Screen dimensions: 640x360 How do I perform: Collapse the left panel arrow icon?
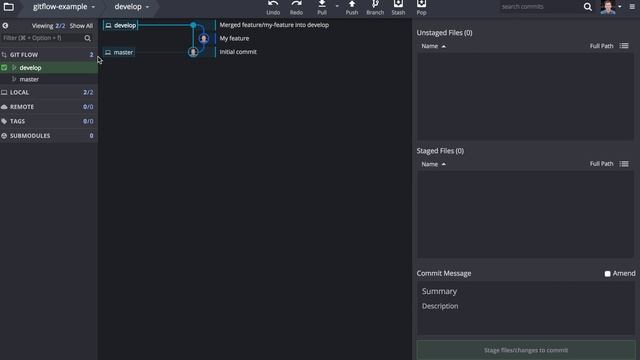point(5,25)
